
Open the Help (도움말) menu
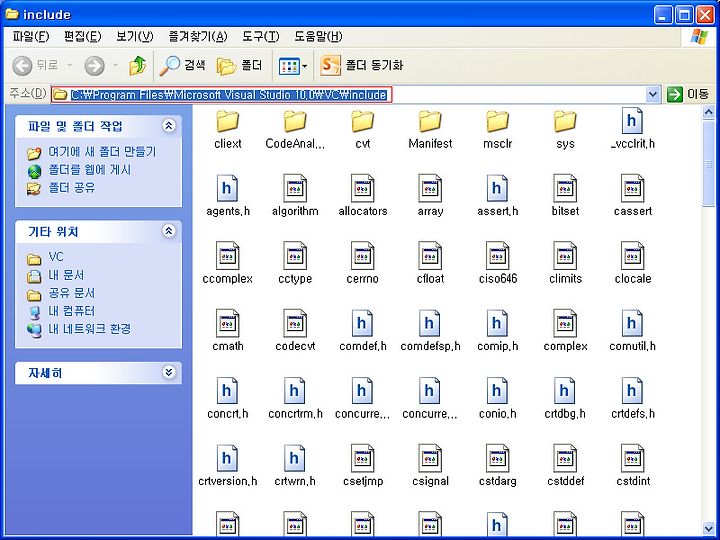pyautogui.click(x=318, y=36)
